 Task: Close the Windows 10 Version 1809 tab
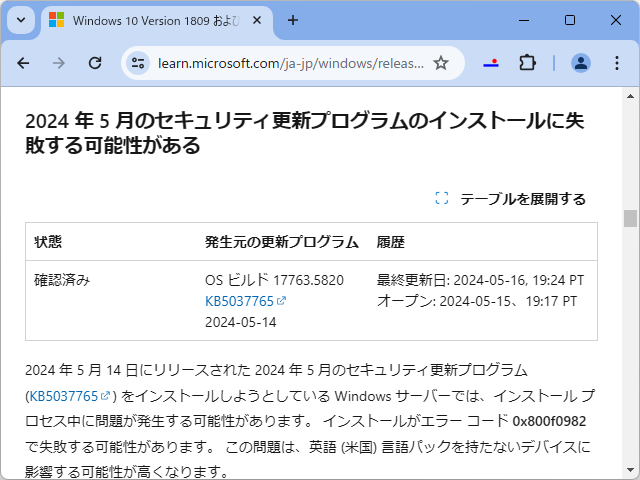257,20
